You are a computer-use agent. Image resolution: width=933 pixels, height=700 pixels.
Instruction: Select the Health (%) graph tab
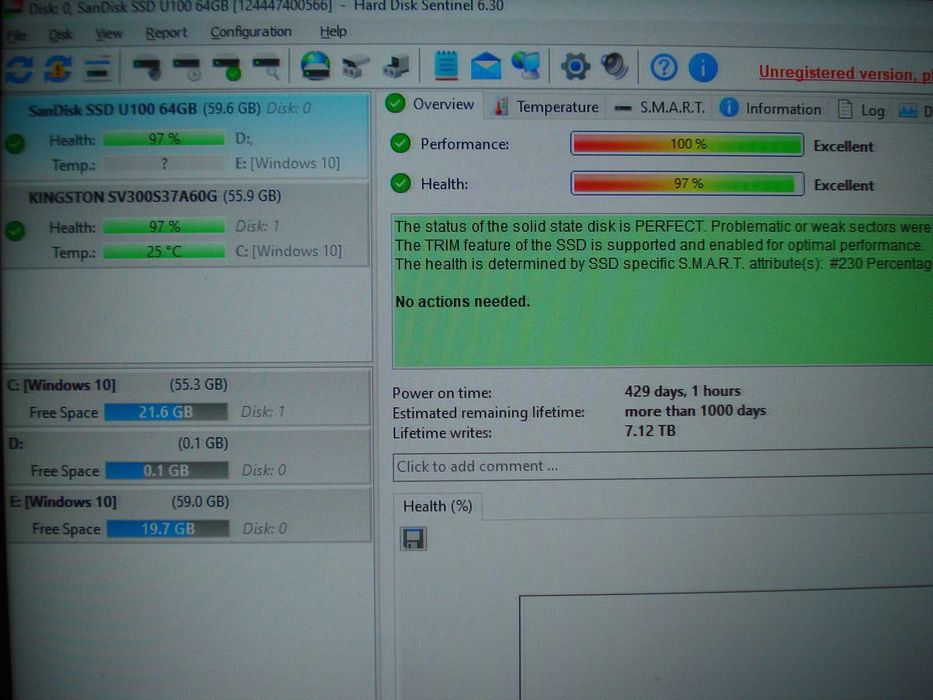click(437, 506)
